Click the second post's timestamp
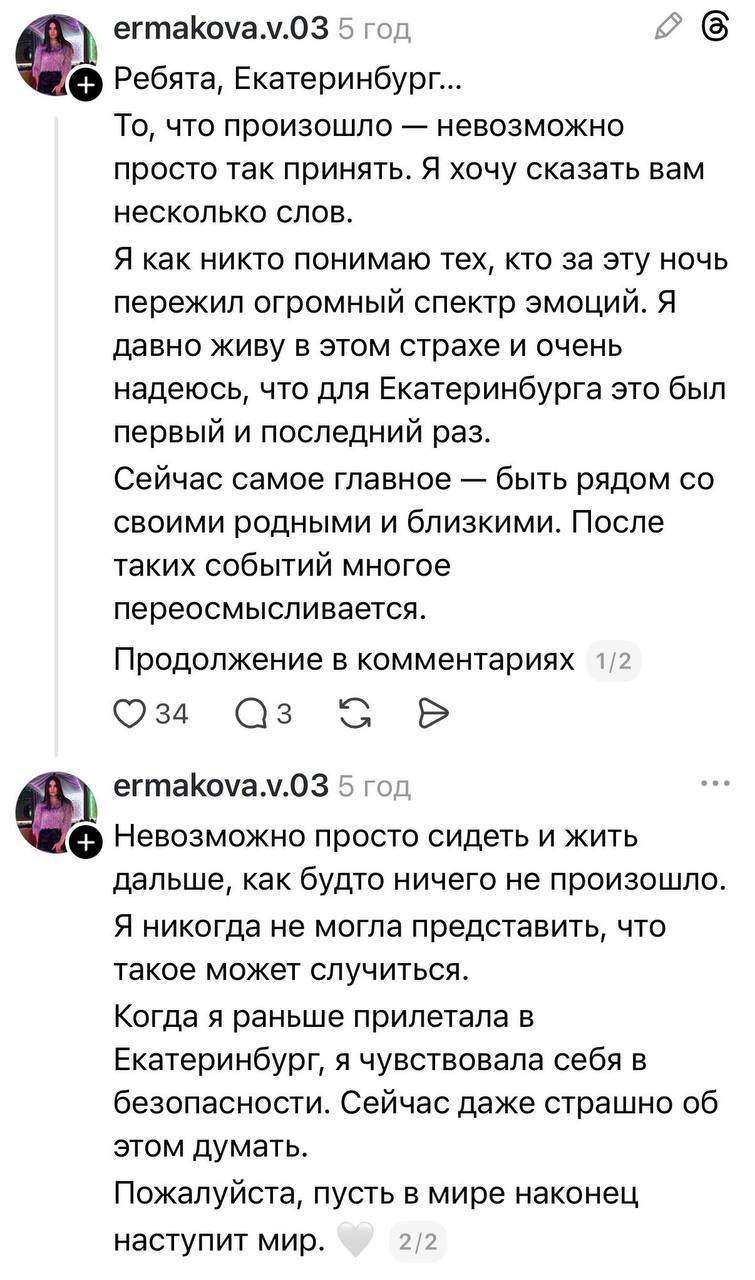 [x=375, y=787]
